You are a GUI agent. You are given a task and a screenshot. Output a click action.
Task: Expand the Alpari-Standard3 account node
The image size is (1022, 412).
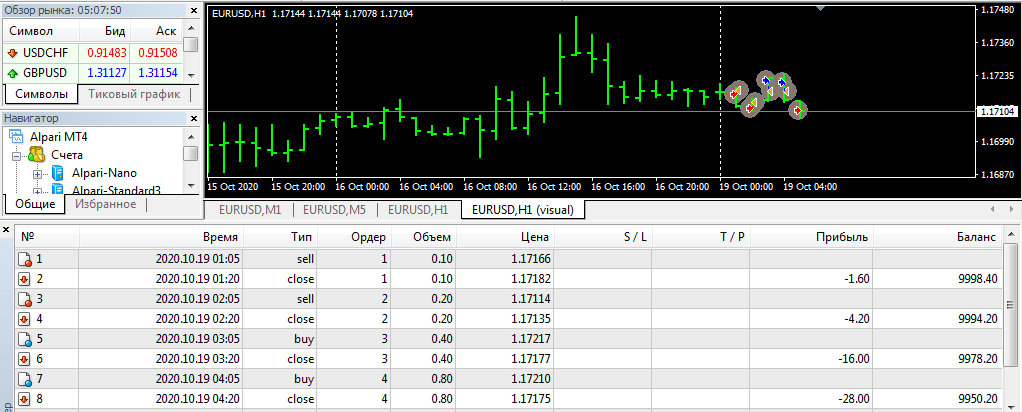[38, 190]
